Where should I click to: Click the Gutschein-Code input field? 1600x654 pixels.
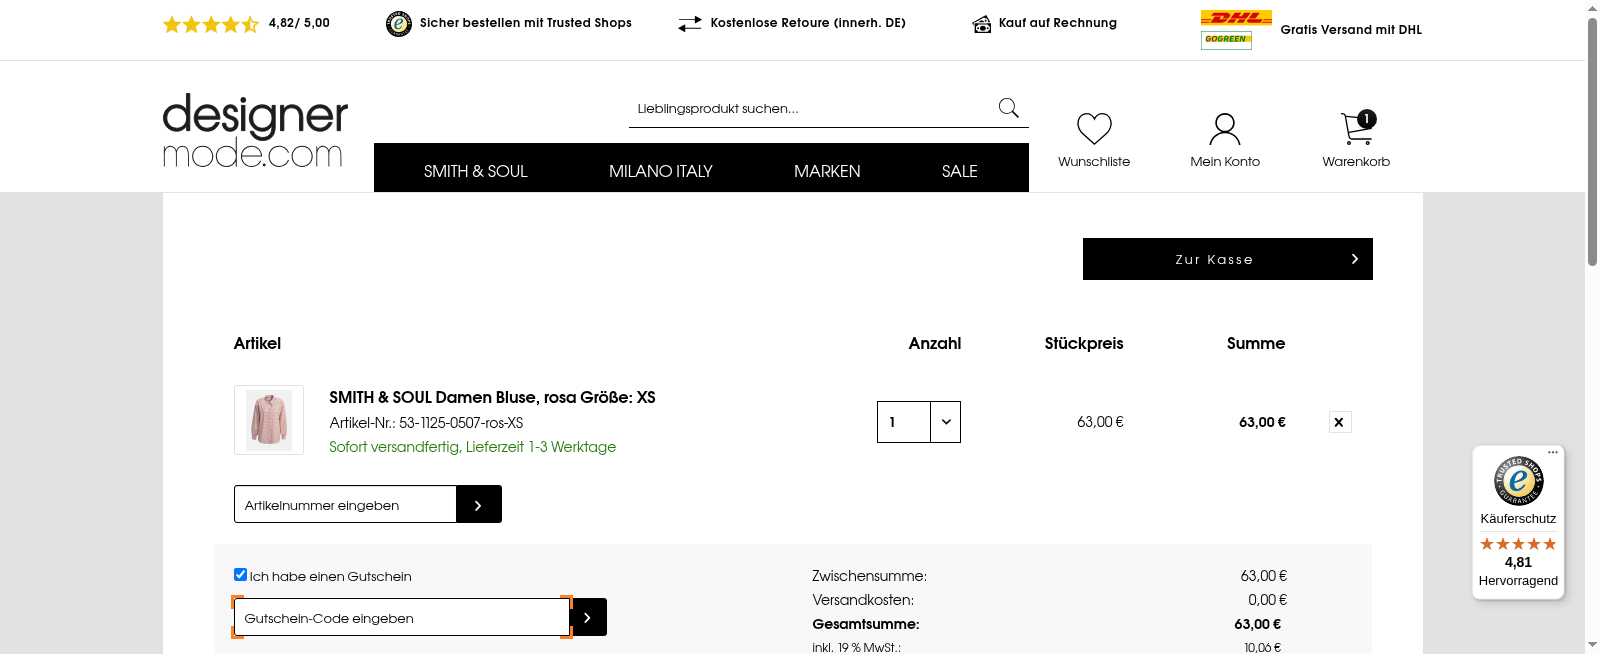coord(400,617)
